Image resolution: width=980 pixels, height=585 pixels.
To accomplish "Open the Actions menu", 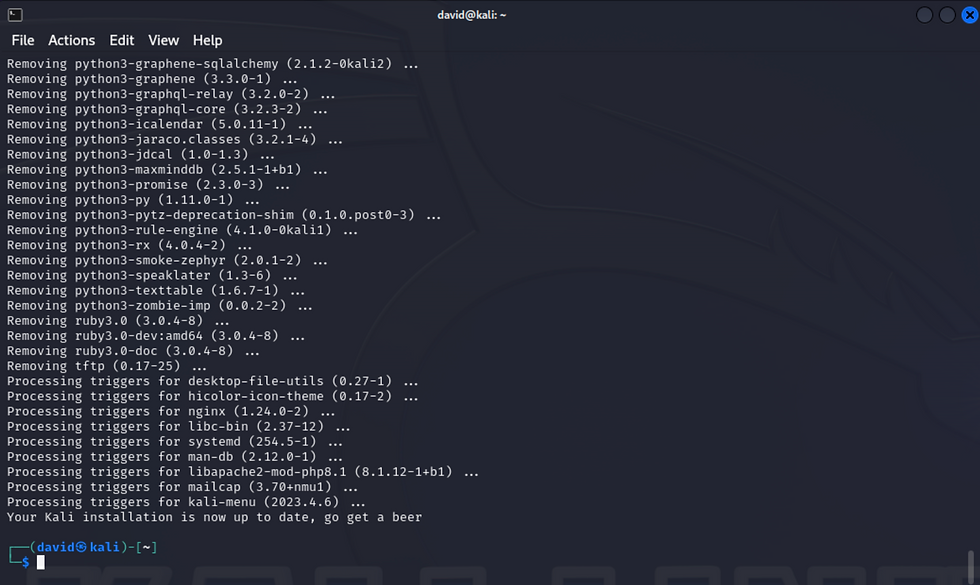I will coord(72,40).
